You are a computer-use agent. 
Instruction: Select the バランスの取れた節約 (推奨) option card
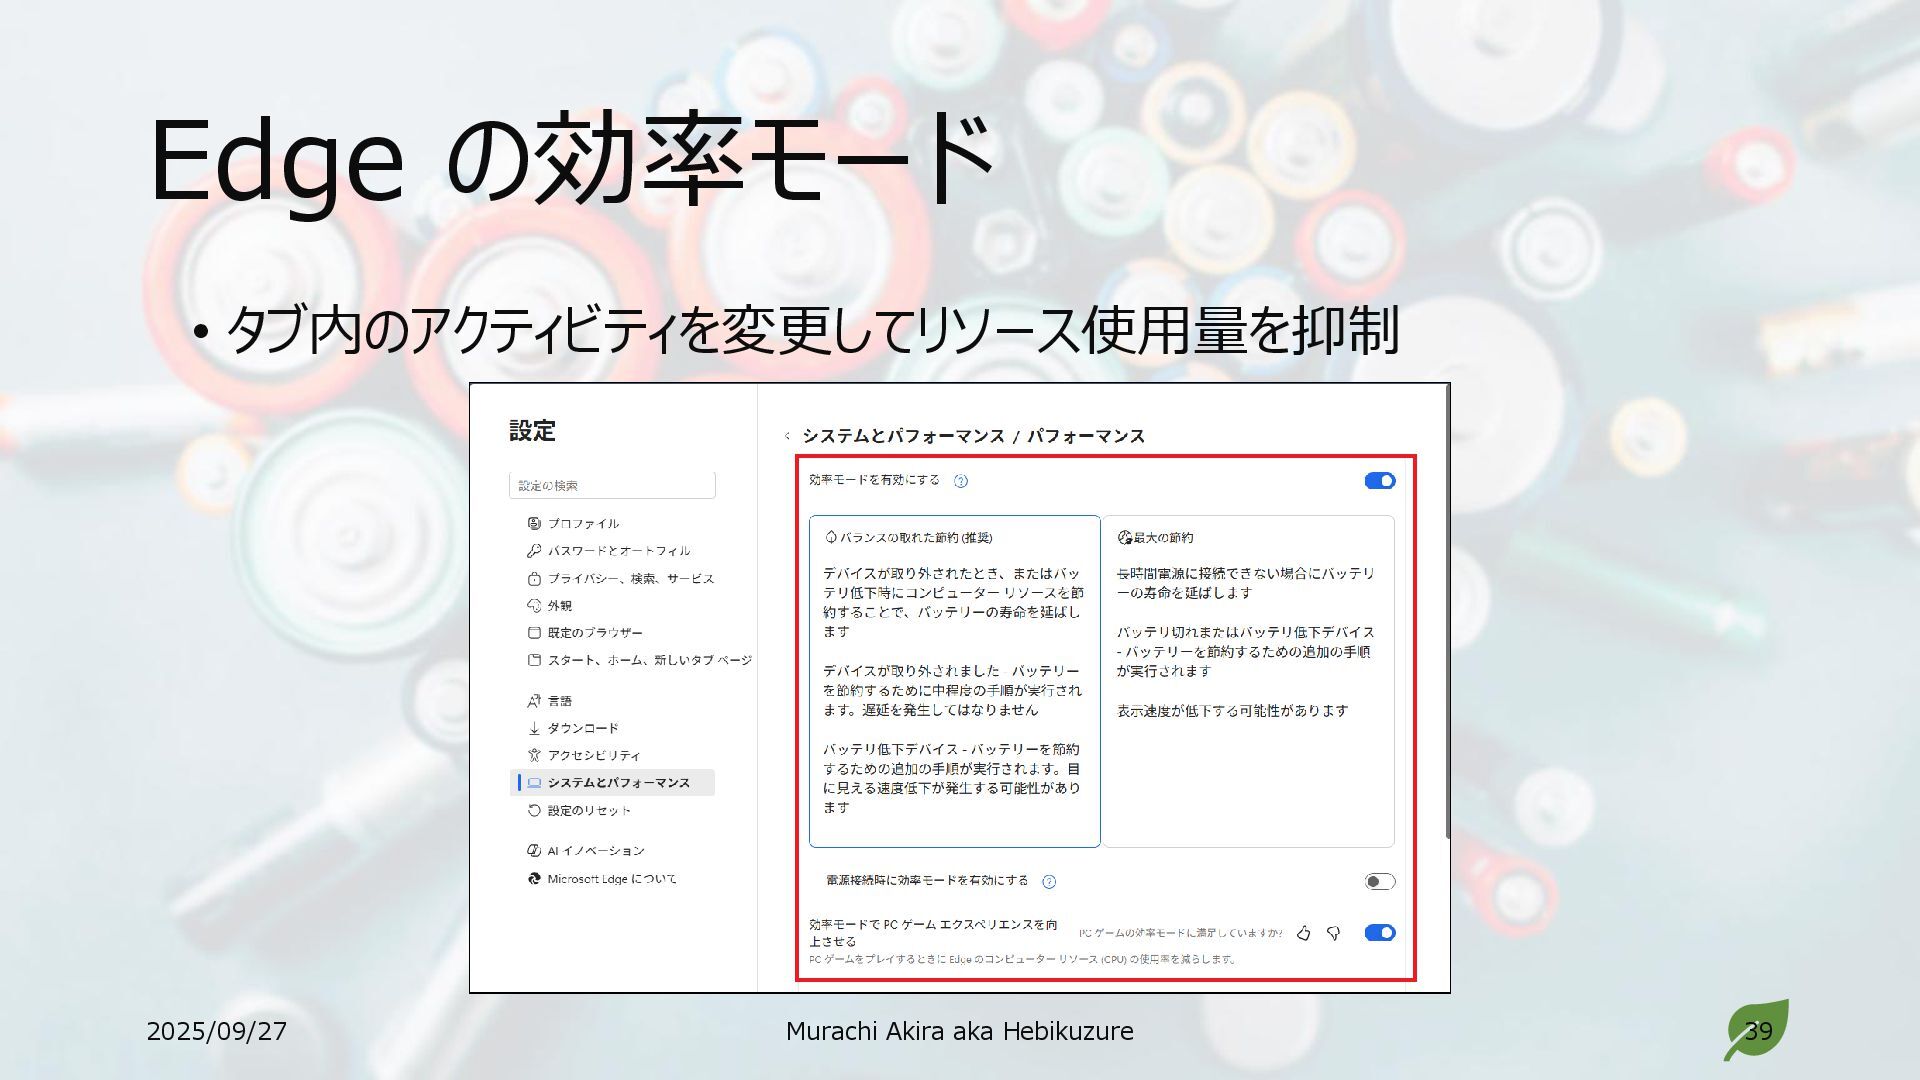[x=955, y=681]
